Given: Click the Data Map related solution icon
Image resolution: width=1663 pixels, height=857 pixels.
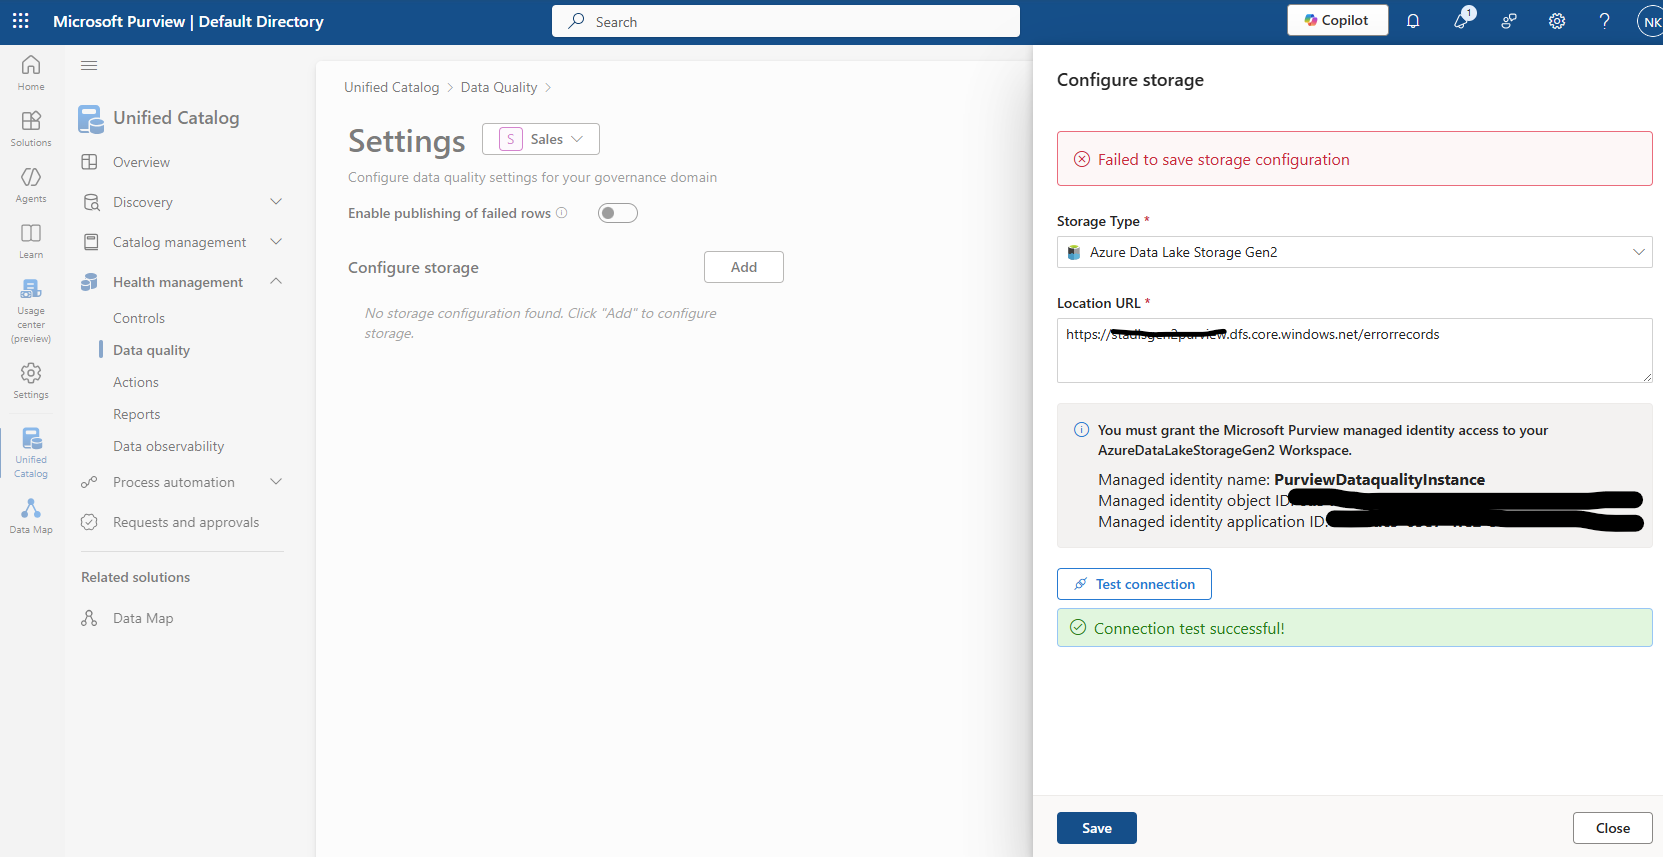Looking at the screenshot, I should tap(89, 618).
